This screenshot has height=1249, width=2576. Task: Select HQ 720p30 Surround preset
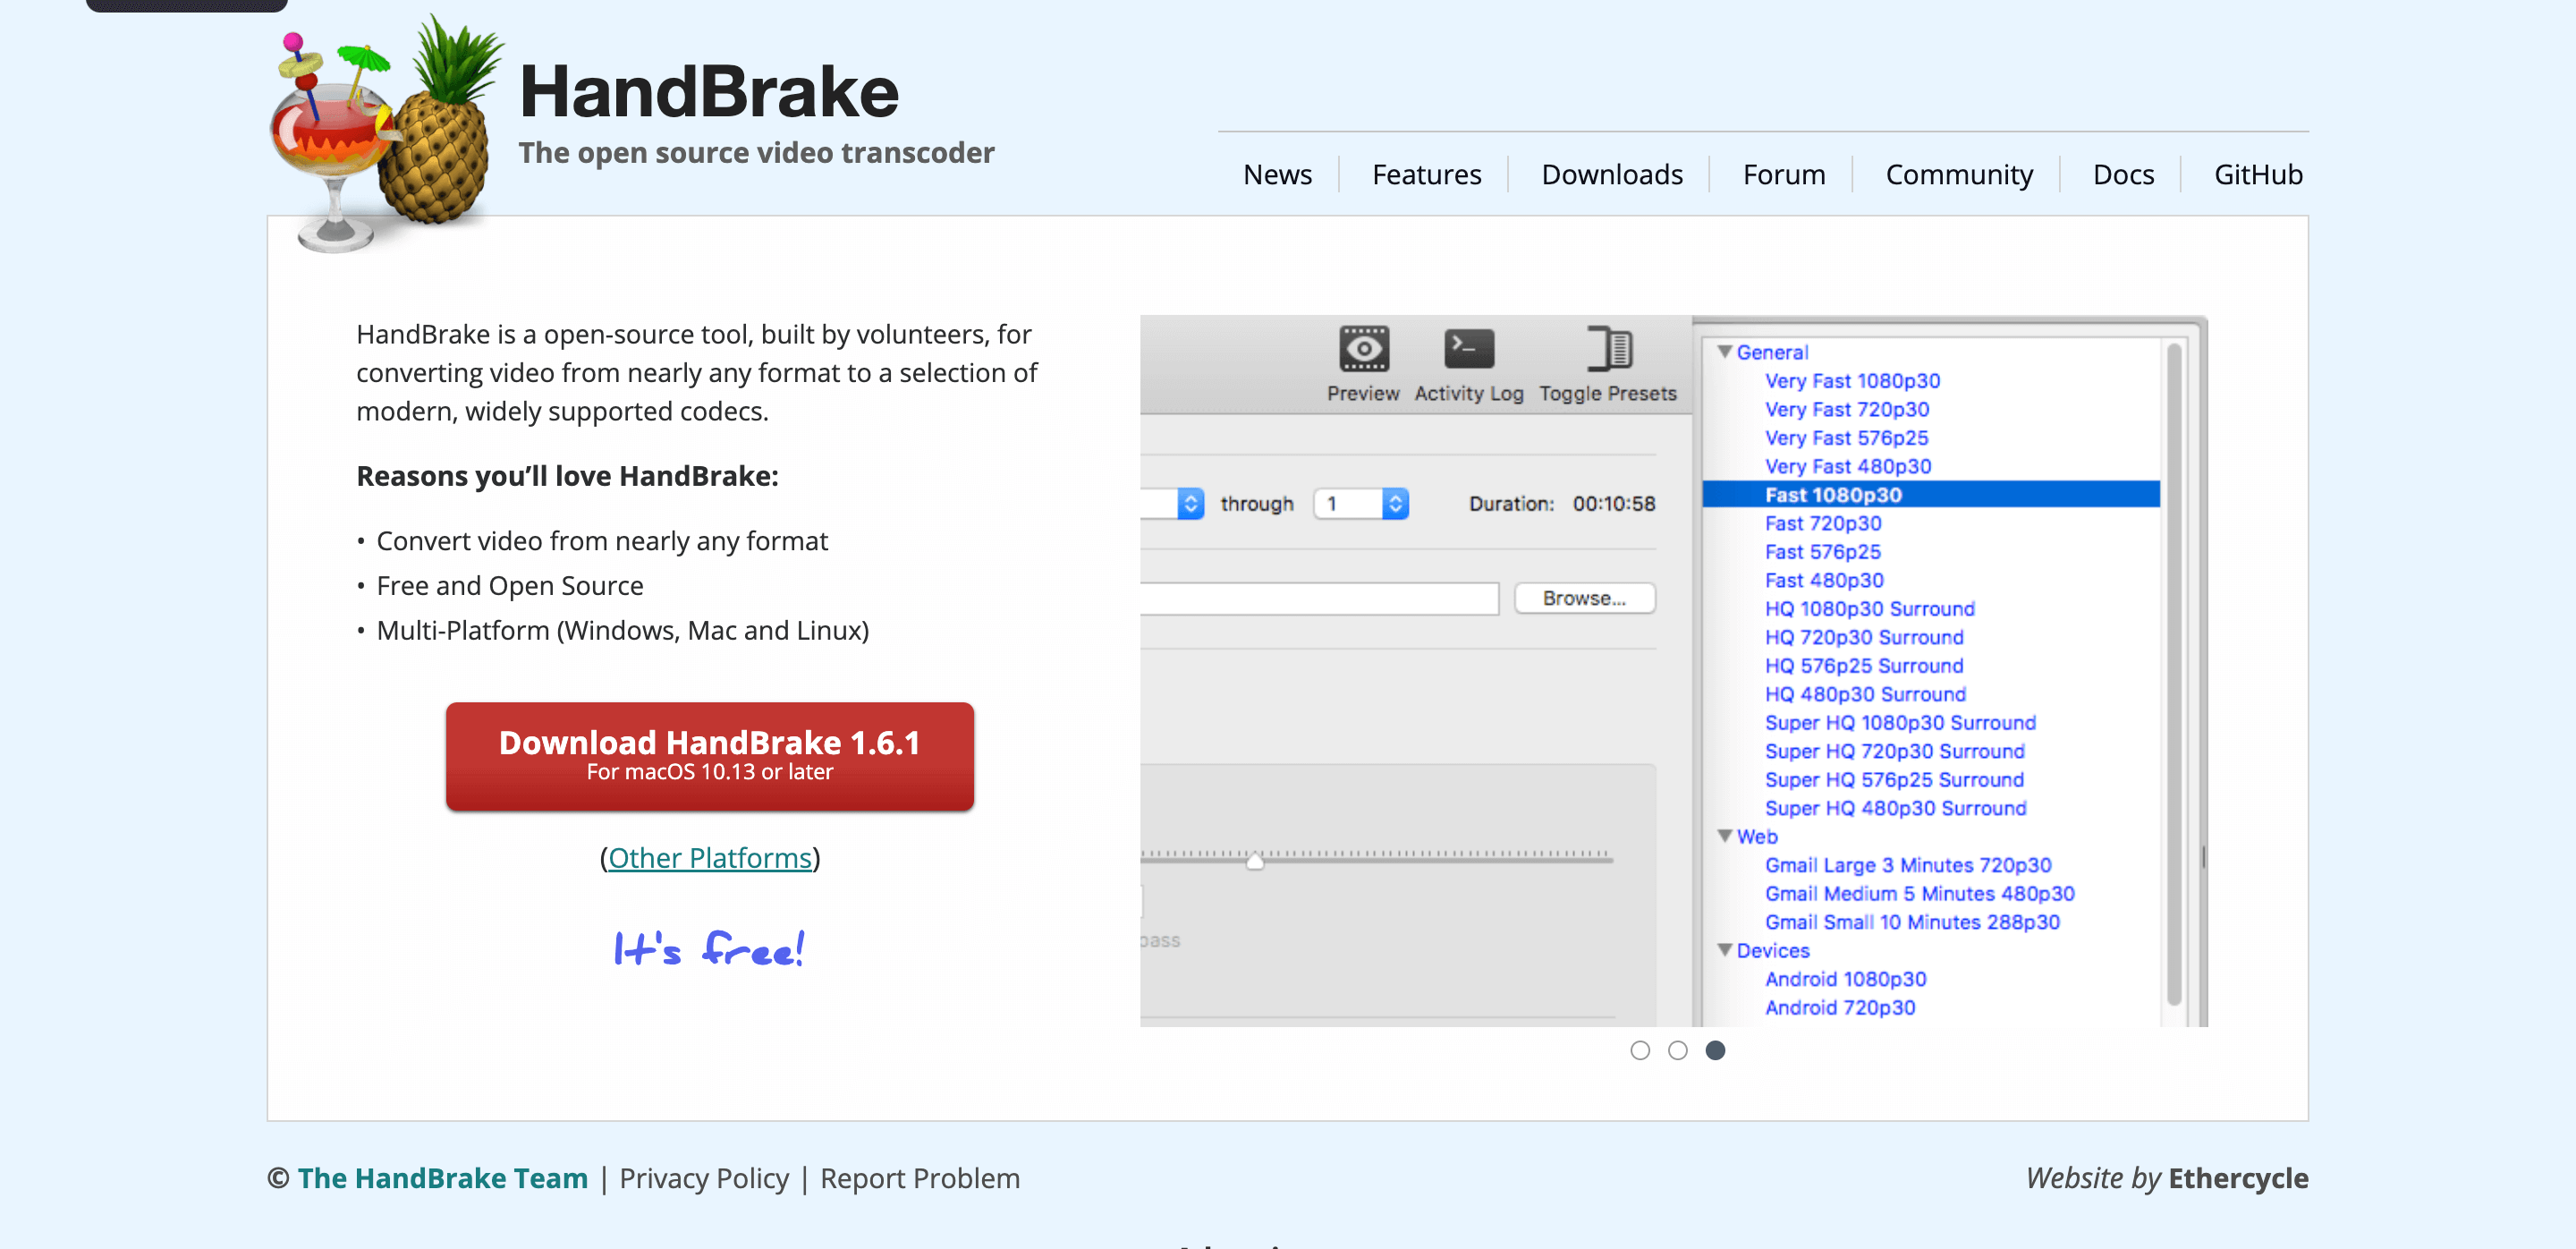(1863, 637)
